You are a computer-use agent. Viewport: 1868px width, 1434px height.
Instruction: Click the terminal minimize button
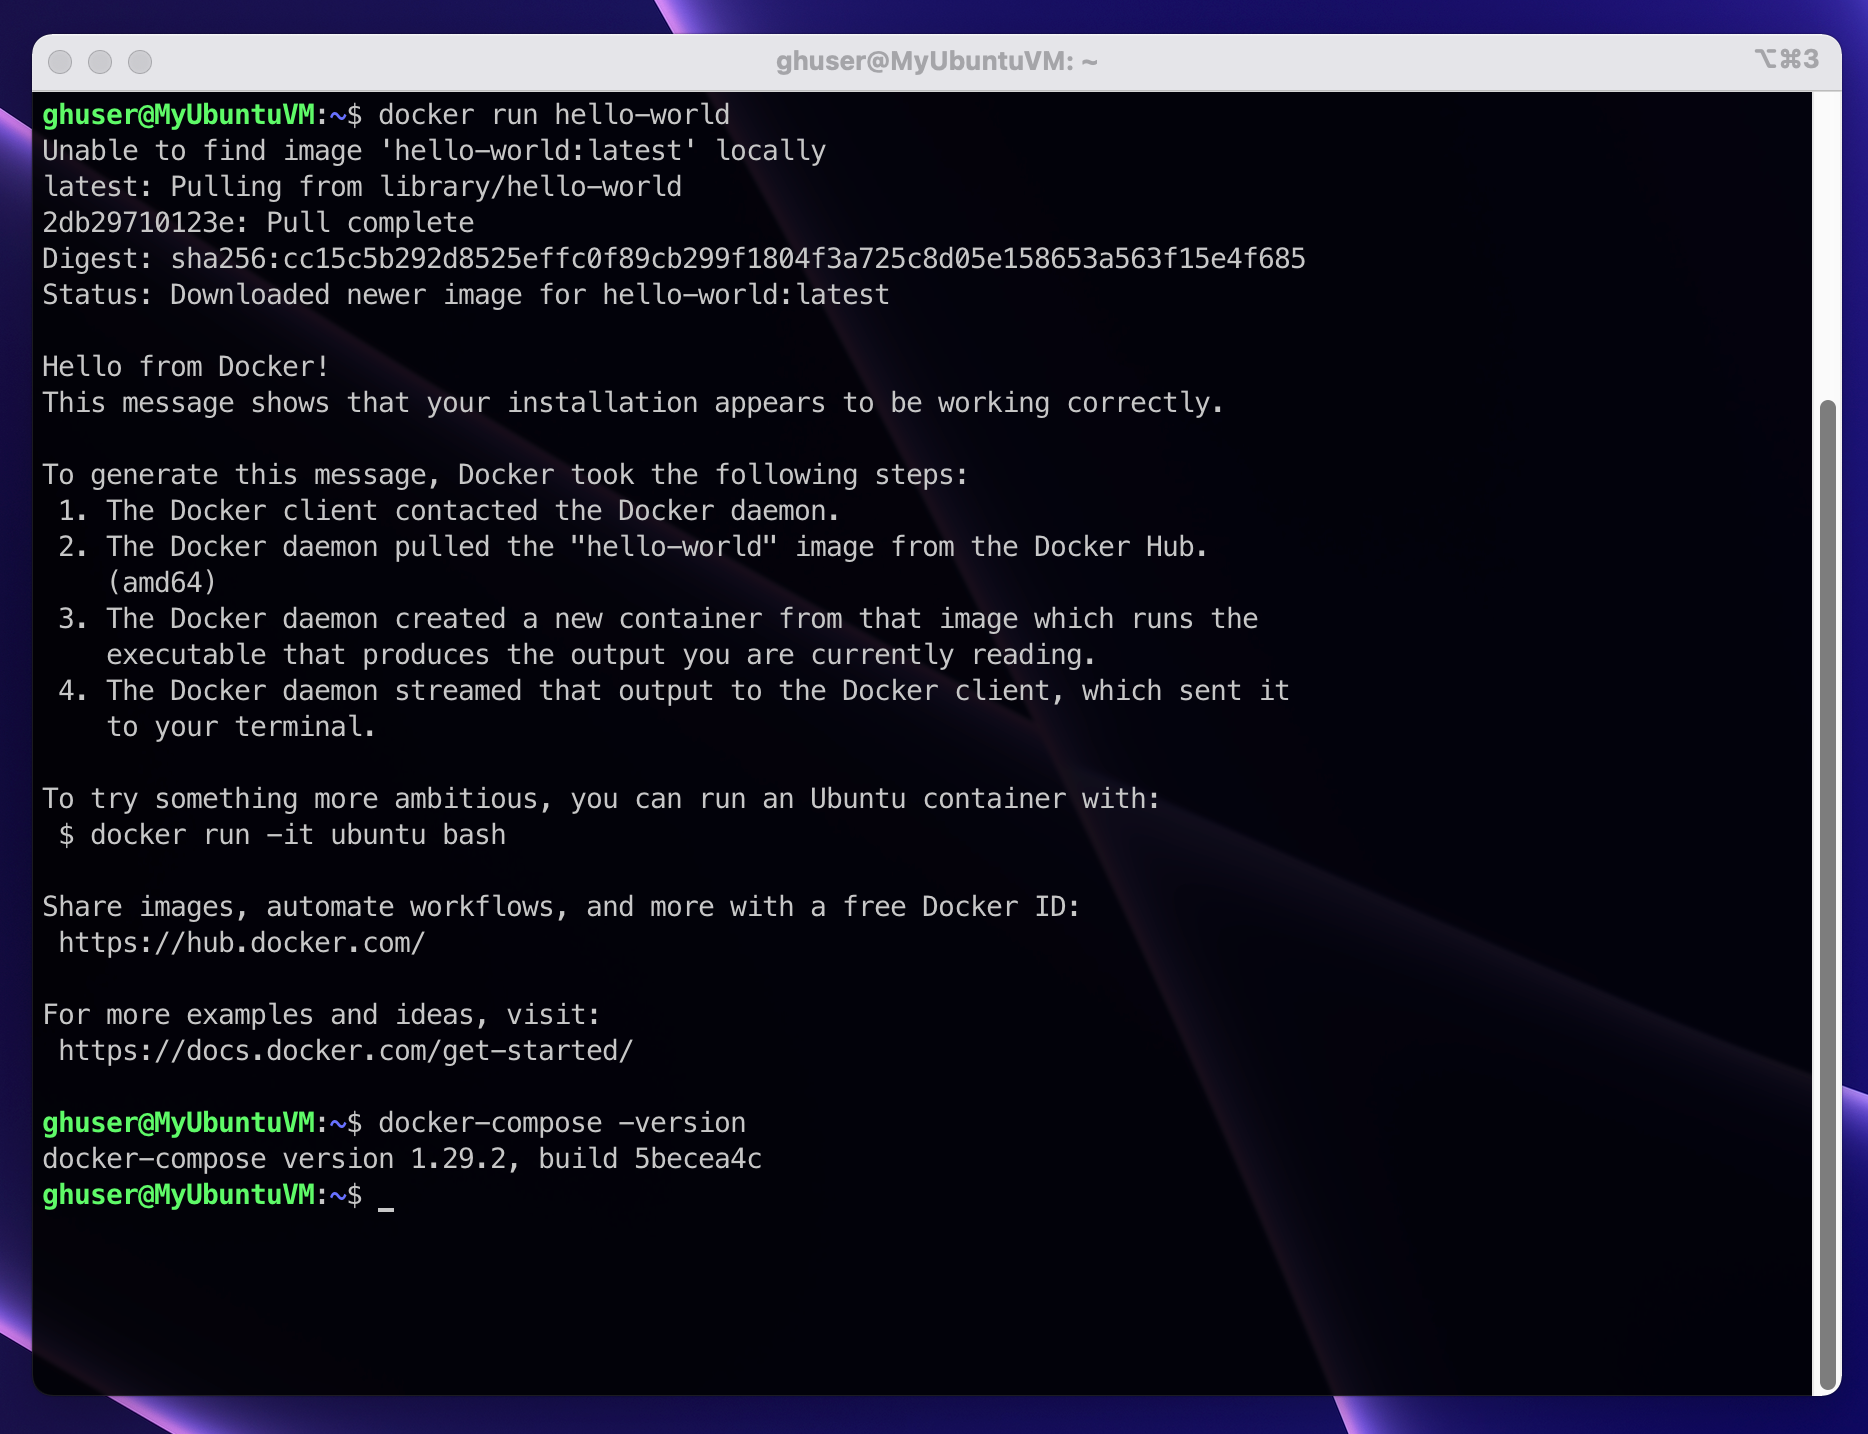point(100,62)
